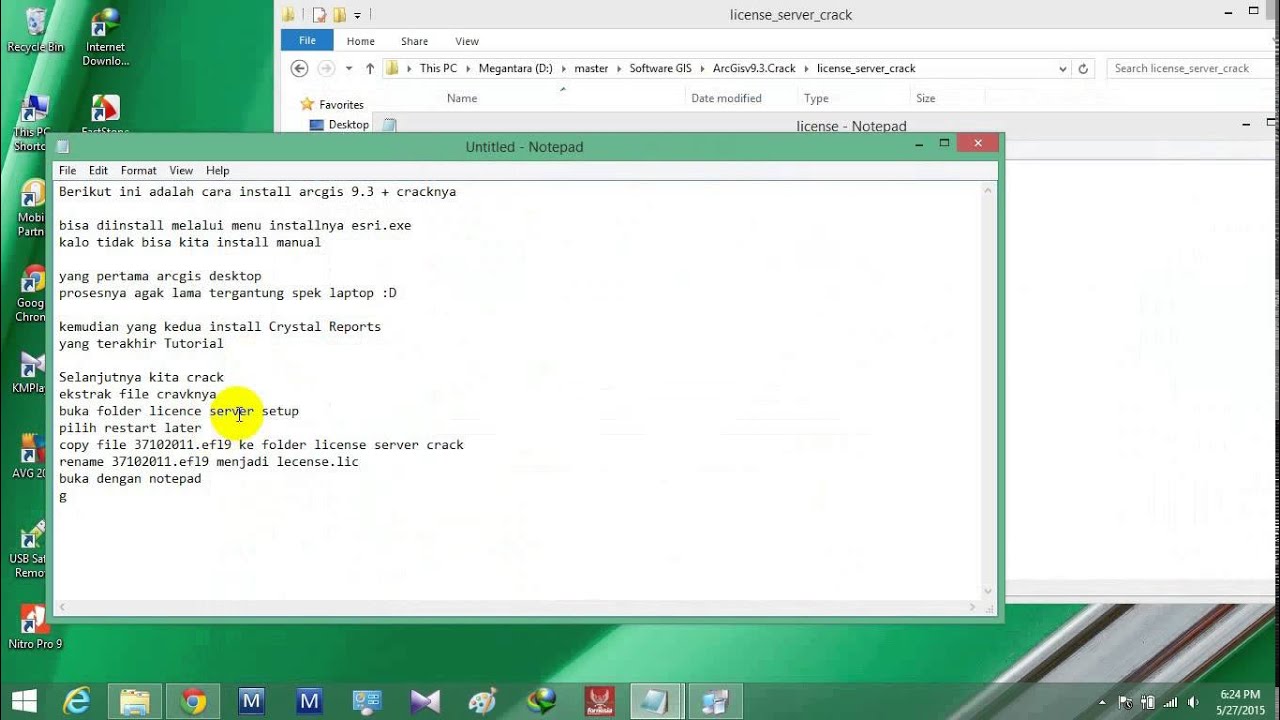Click the Notepad horizontal scrollbar right arrow
This screenshot has height=720, width=1280.
972,606
